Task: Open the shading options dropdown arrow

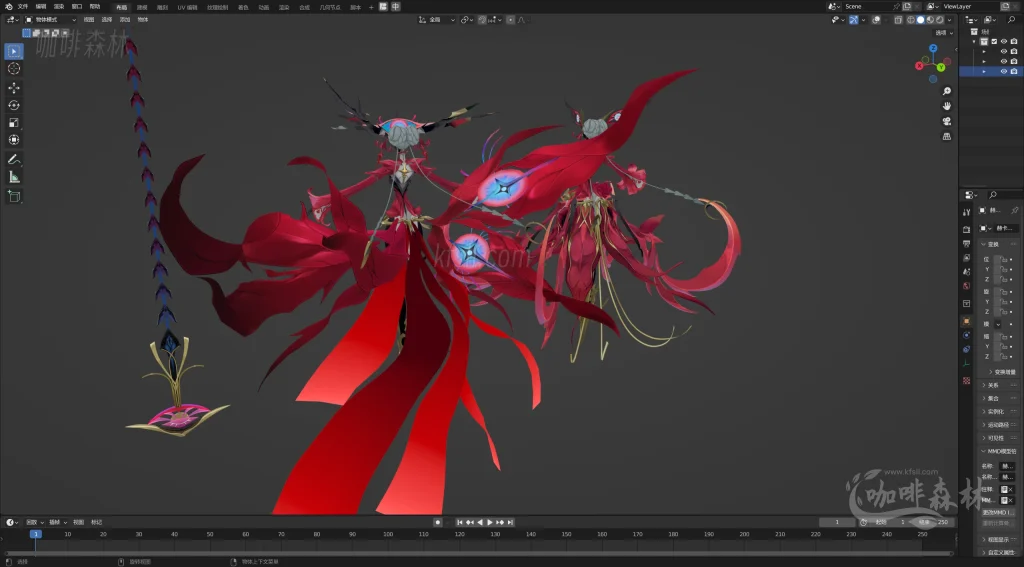Action: tap(949, 20)
